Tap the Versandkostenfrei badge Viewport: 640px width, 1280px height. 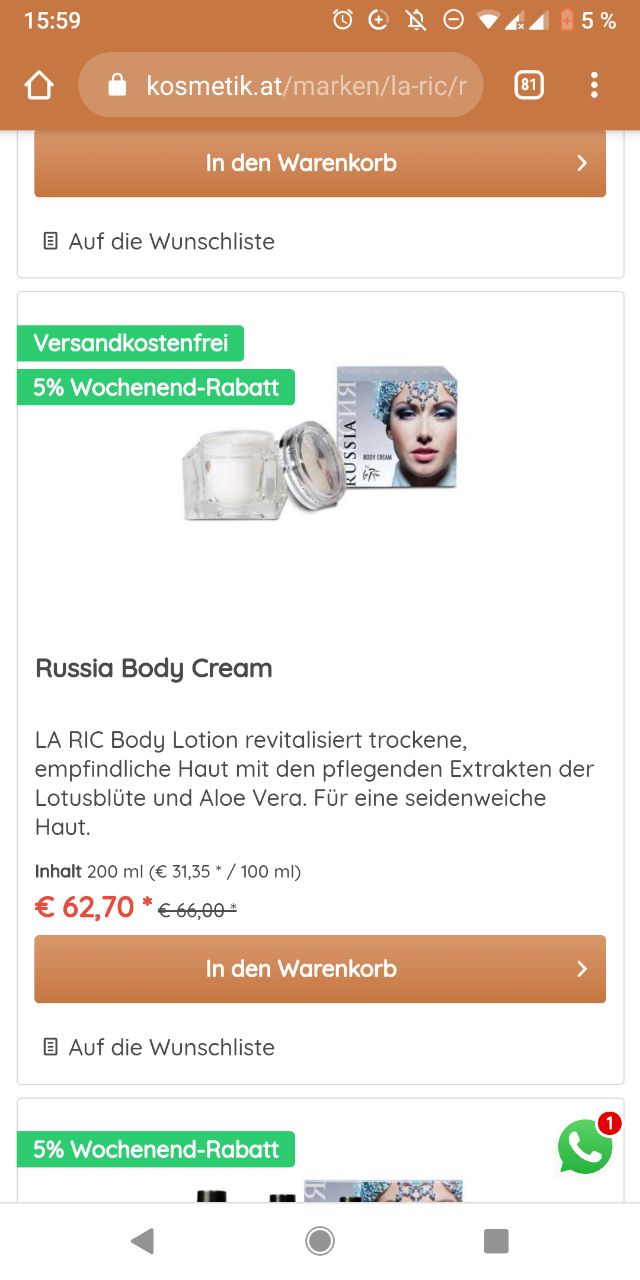[x=130, y=343]
